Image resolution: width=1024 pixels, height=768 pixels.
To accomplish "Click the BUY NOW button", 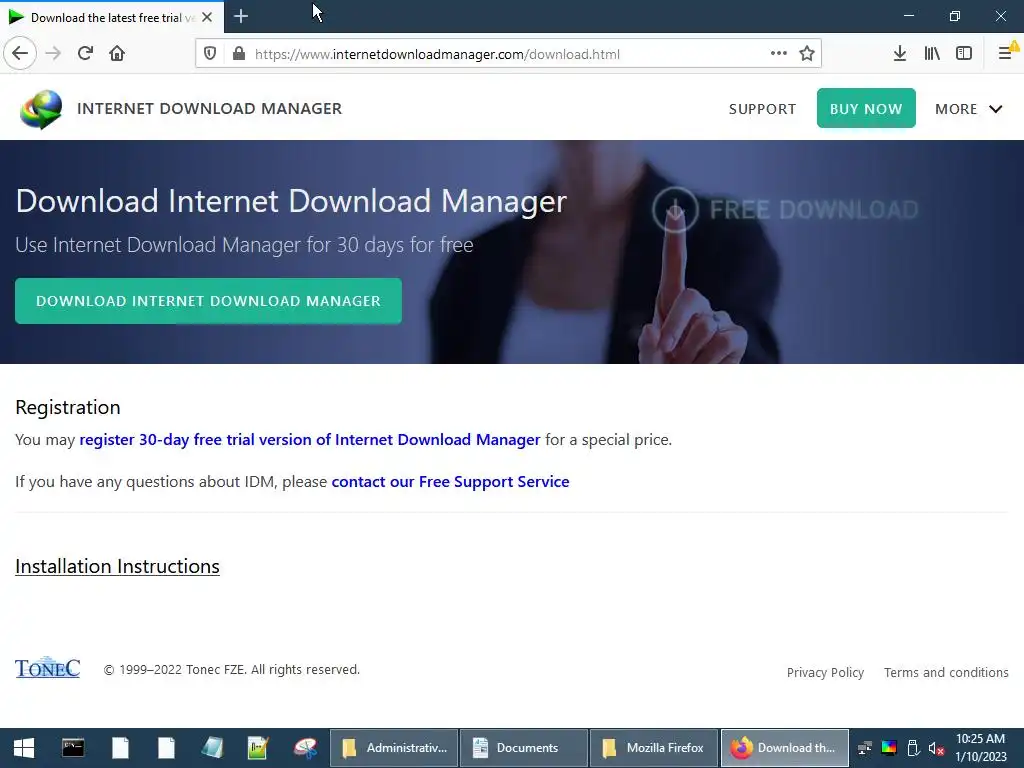I will pyautogui.click(x=866, y=108).
